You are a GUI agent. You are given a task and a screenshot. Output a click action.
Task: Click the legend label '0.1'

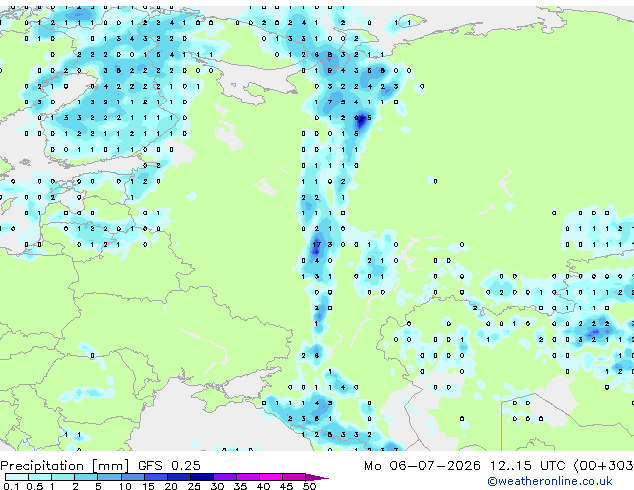tap(11, 486)
